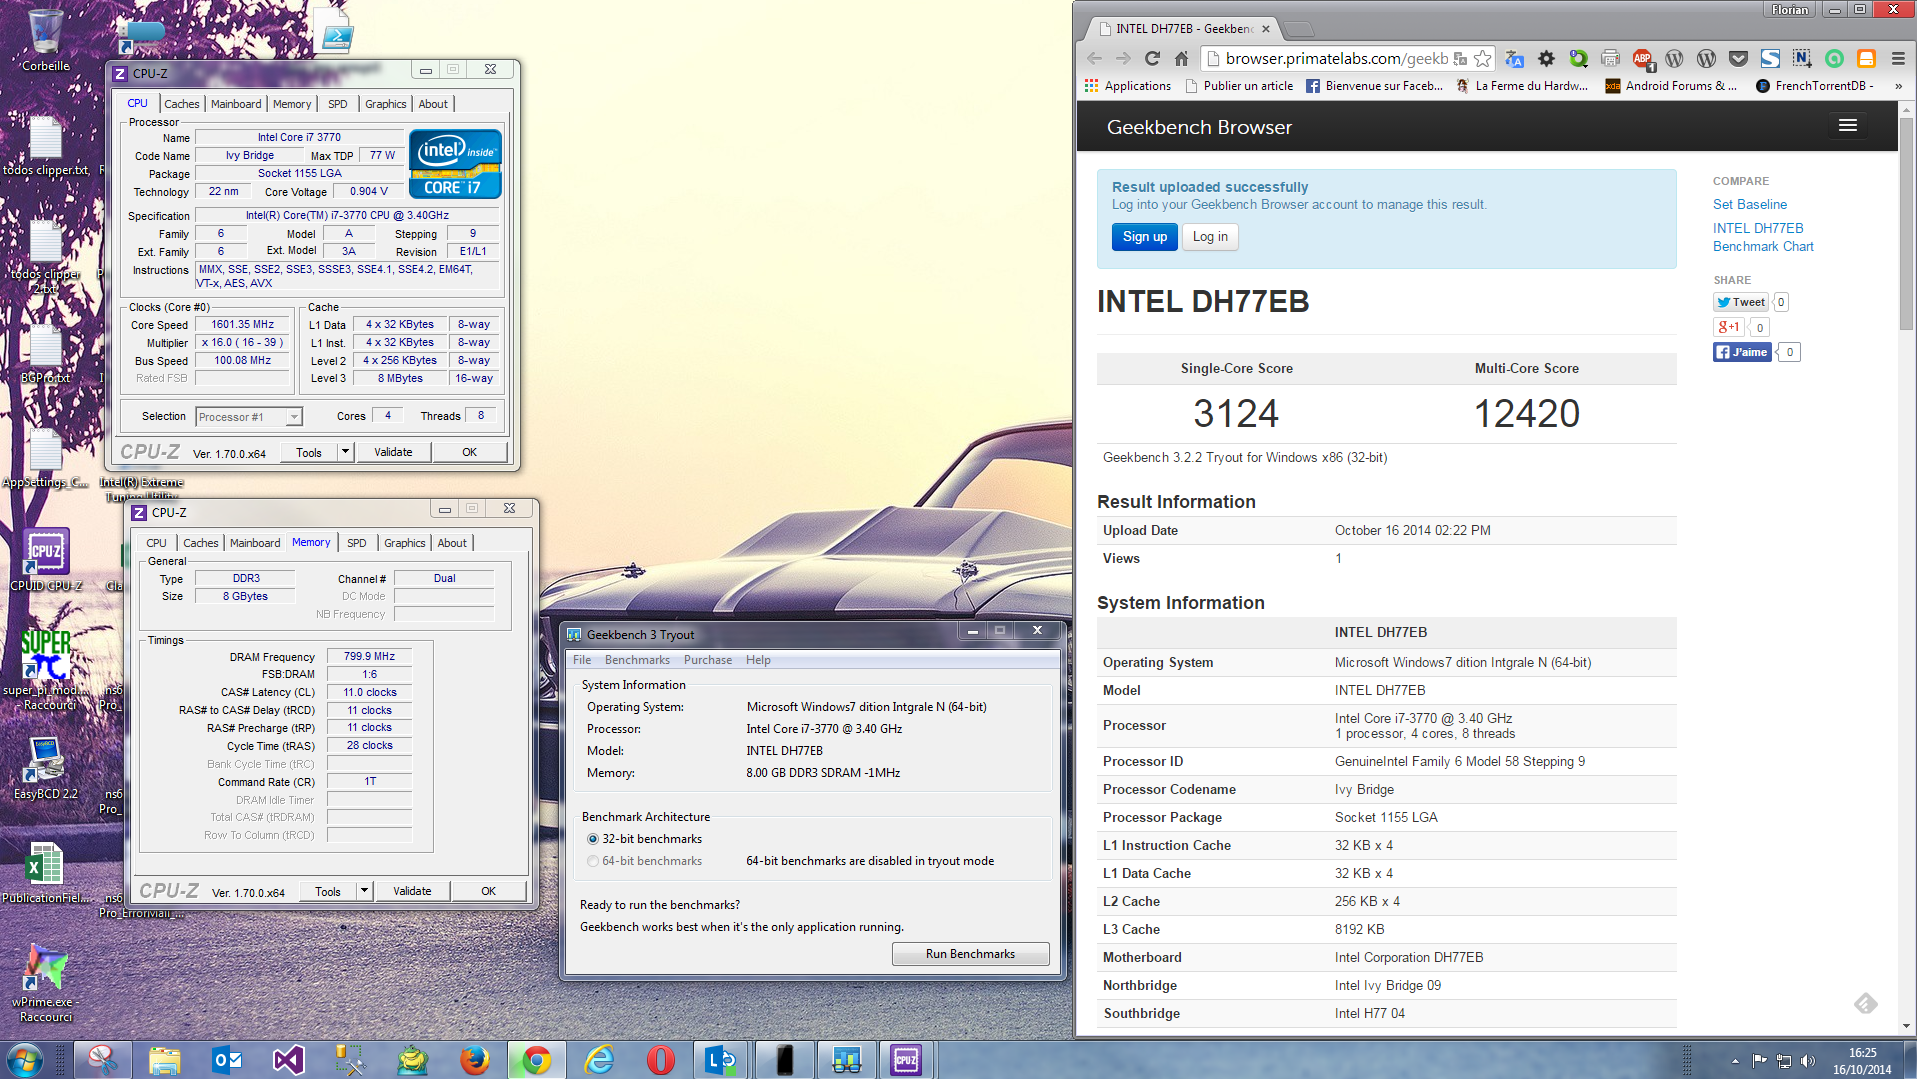Viewport: 1917px width, 1079px height.
Task: Click Chrome's home icon
Action: (x=1181, y=59)
